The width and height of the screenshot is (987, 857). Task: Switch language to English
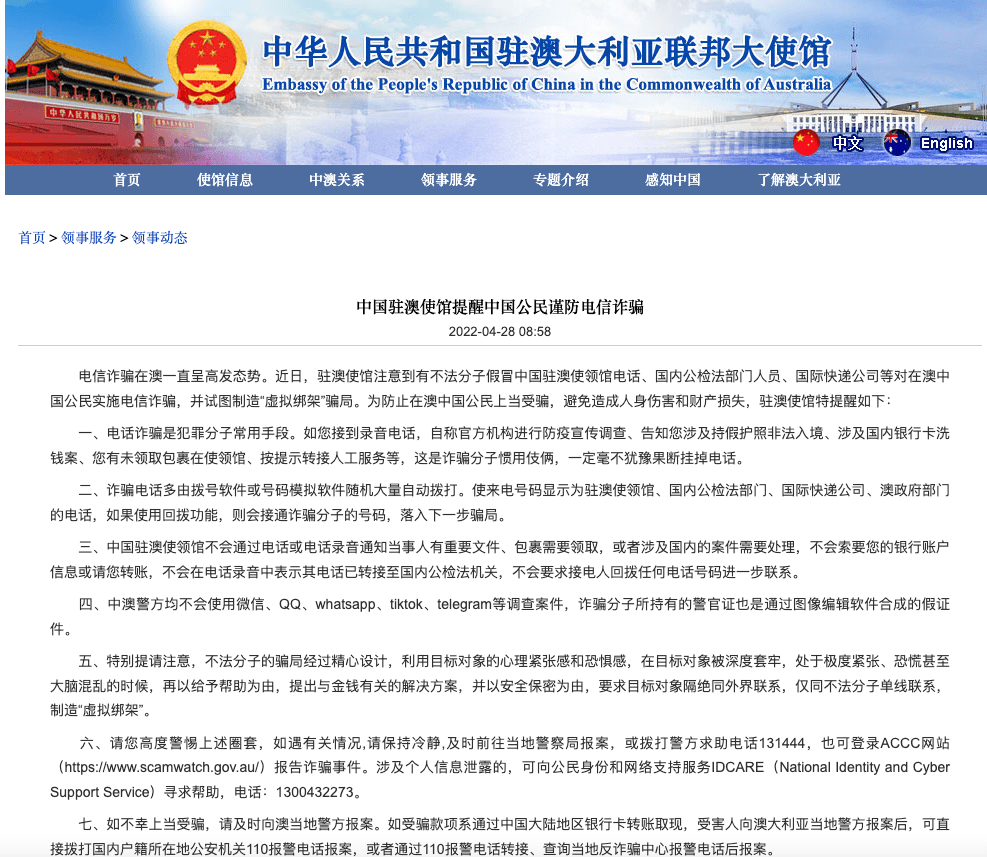pos(946,143)
